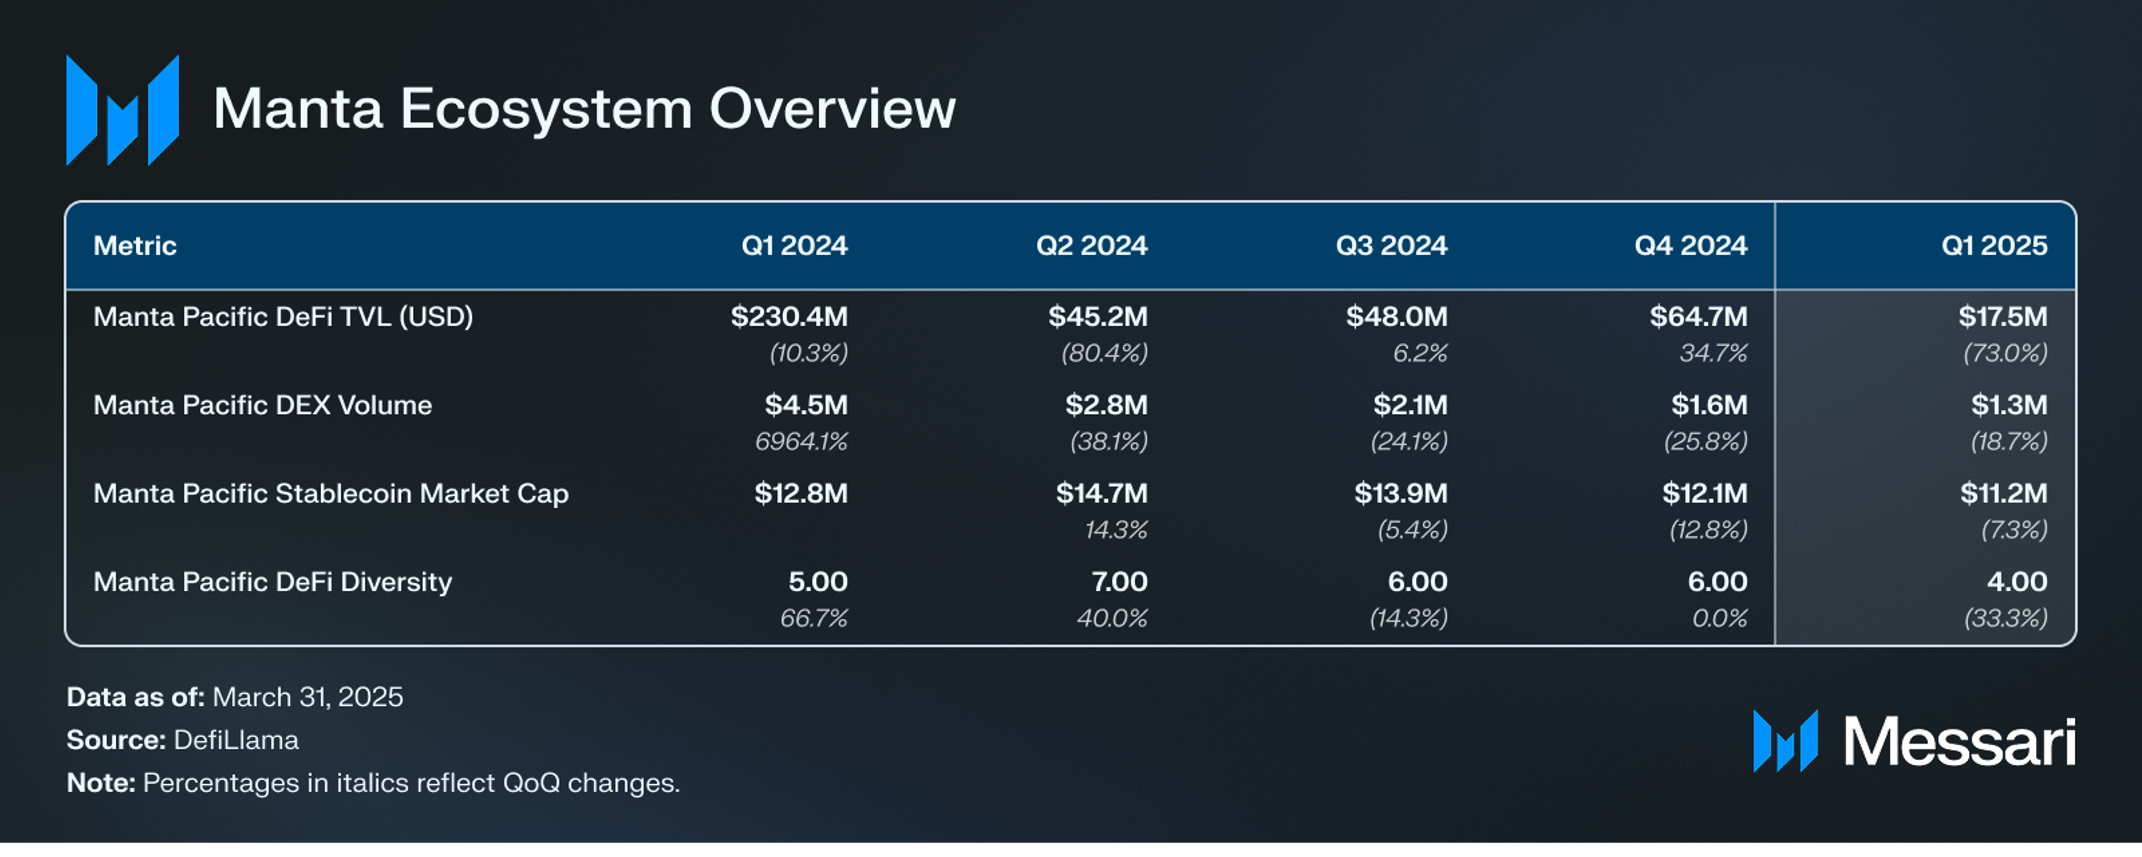The width and height of the screenshot is (2142, 857).
Task: Click the "$2.8M" DEX volume value
Action: (1106, 405)
